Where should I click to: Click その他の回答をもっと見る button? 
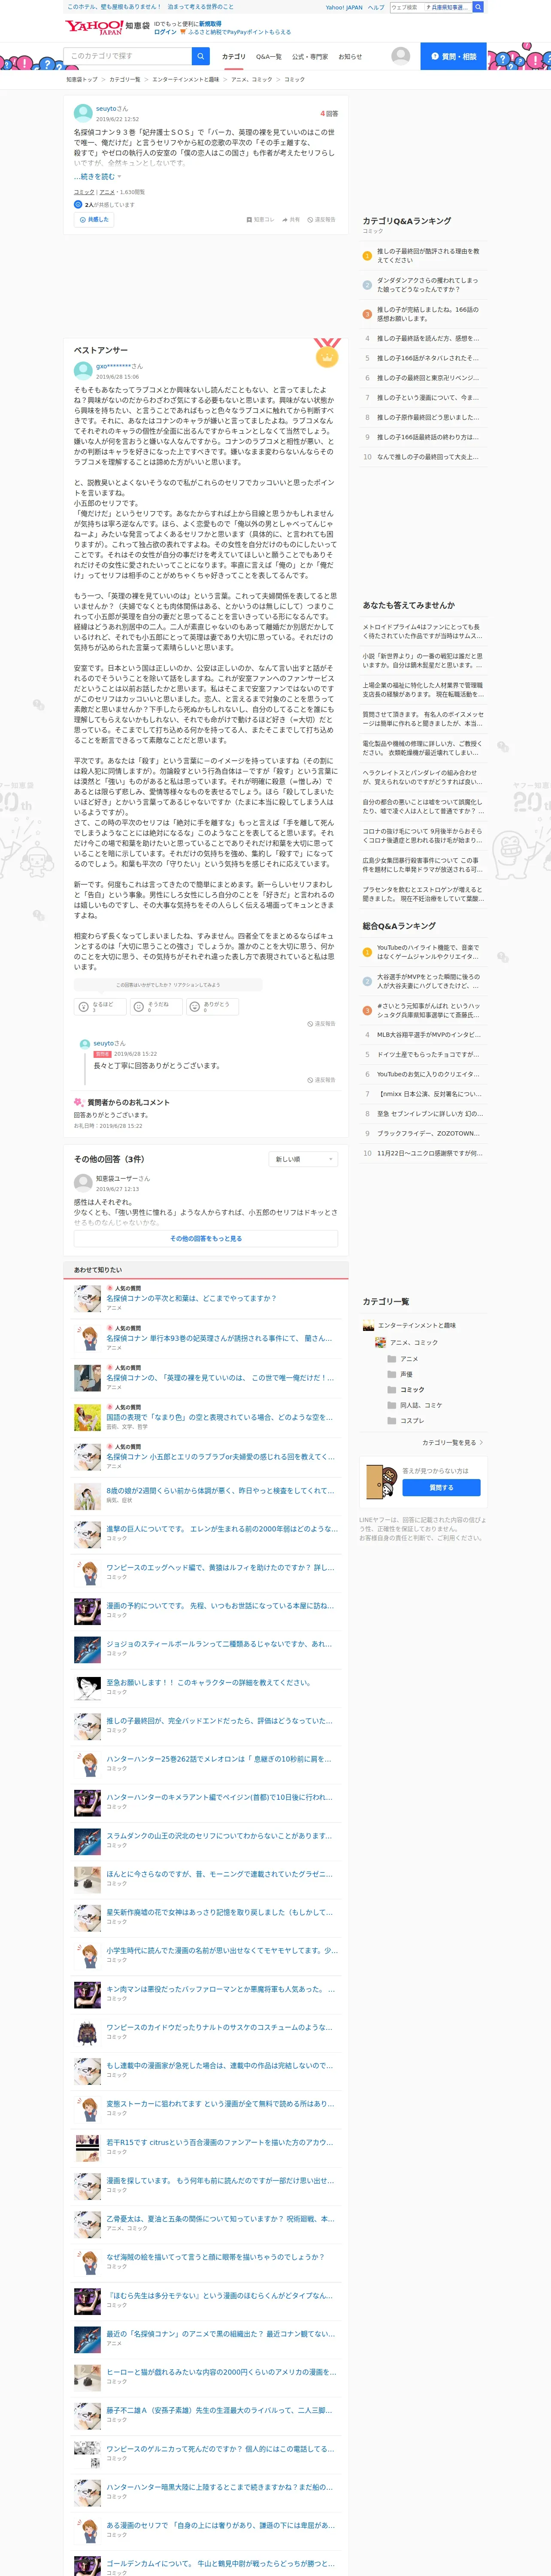[206, 1238]
